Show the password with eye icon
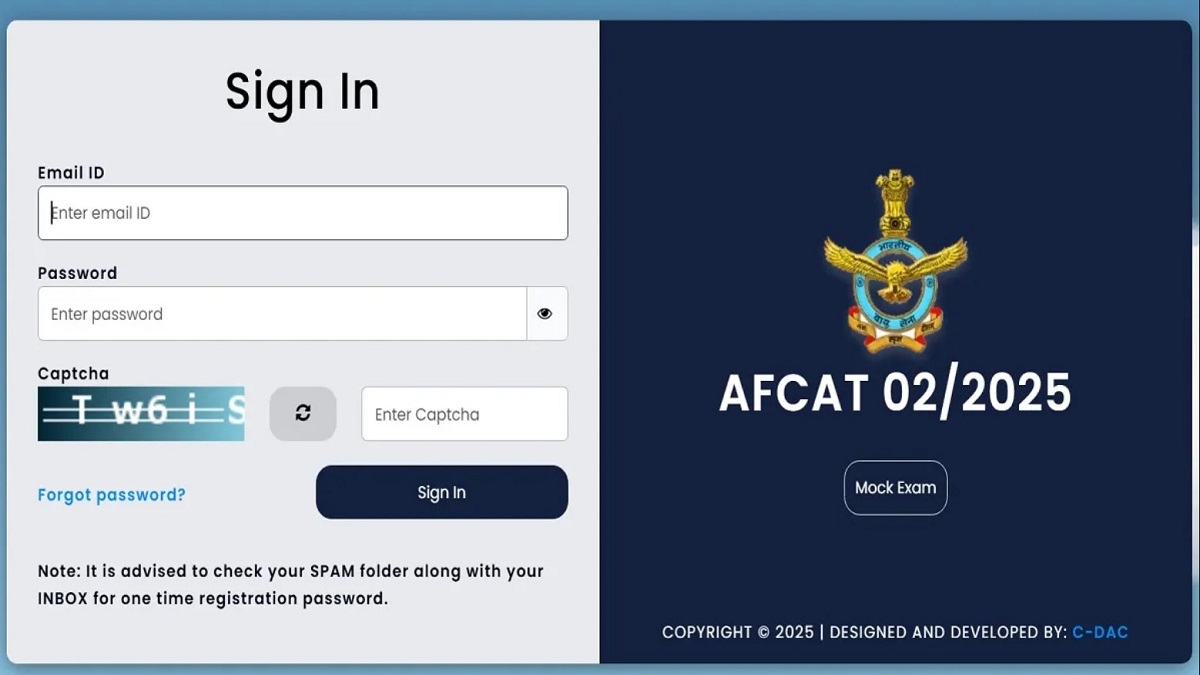Image resolution: width=1200 pixels, height=675 pixels. click(x=545, y=314)
